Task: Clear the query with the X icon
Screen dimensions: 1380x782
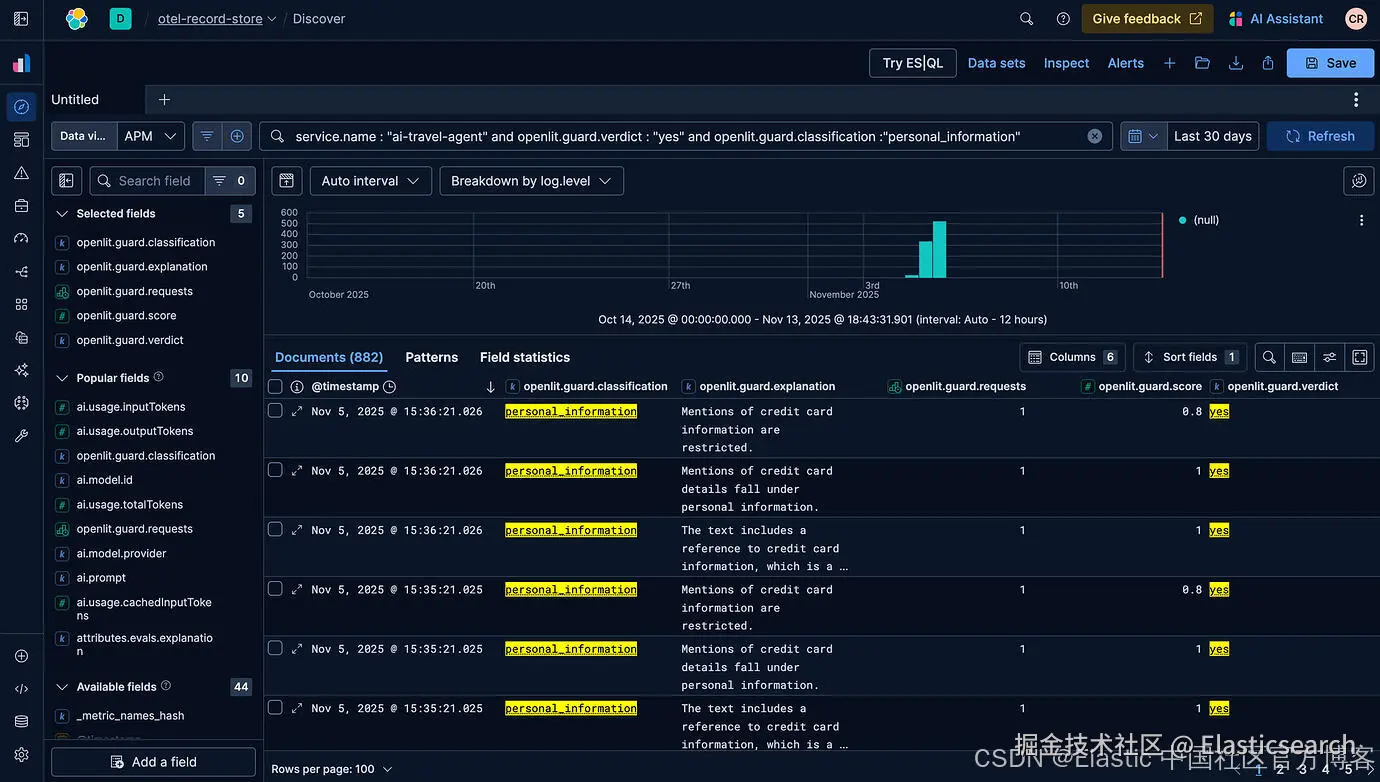Action: pyautogui.click(x=1095, y=136)
